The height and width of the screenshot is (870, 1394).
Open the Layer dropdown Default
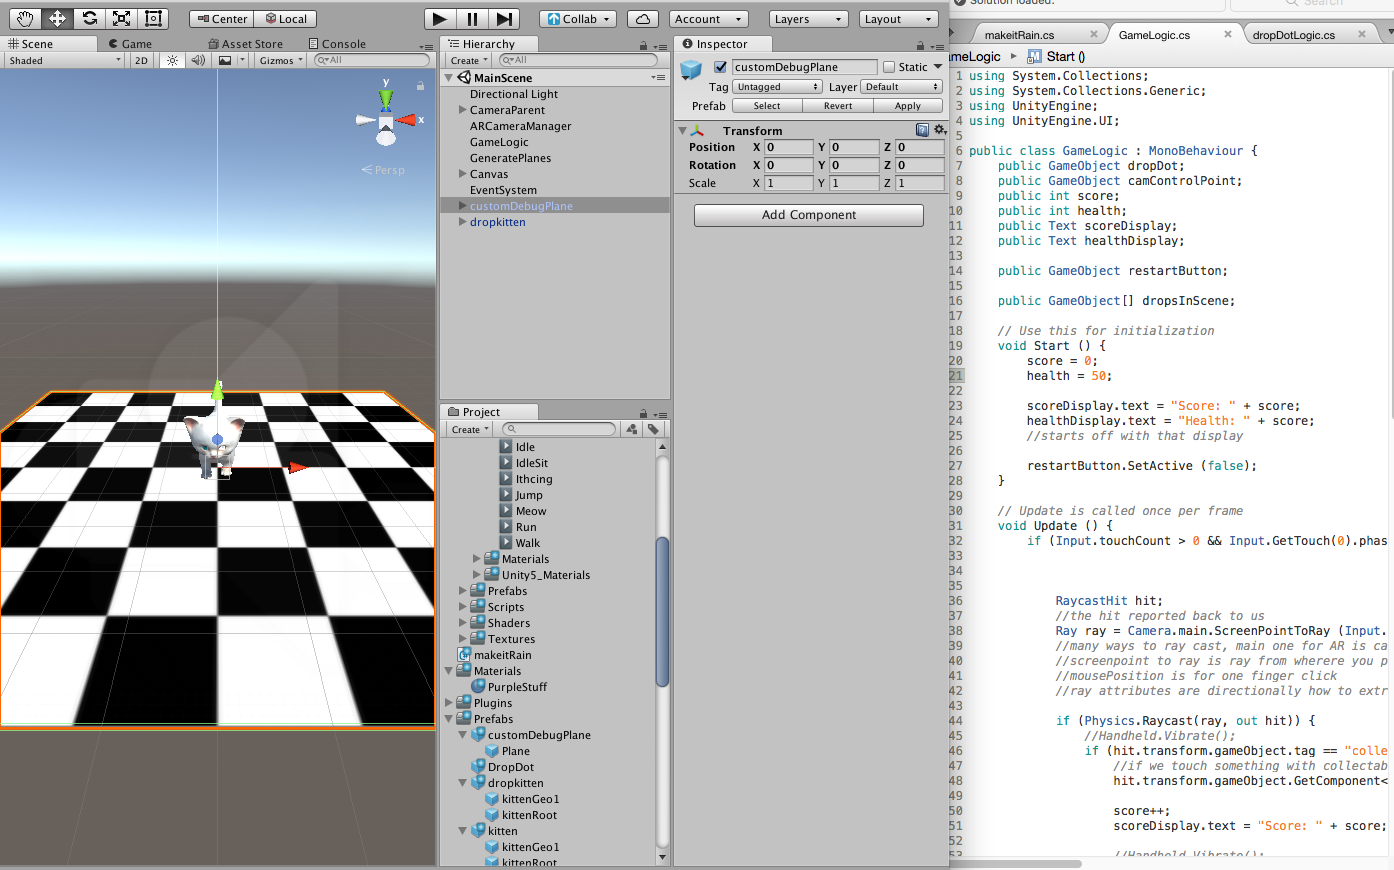(902, 87)
